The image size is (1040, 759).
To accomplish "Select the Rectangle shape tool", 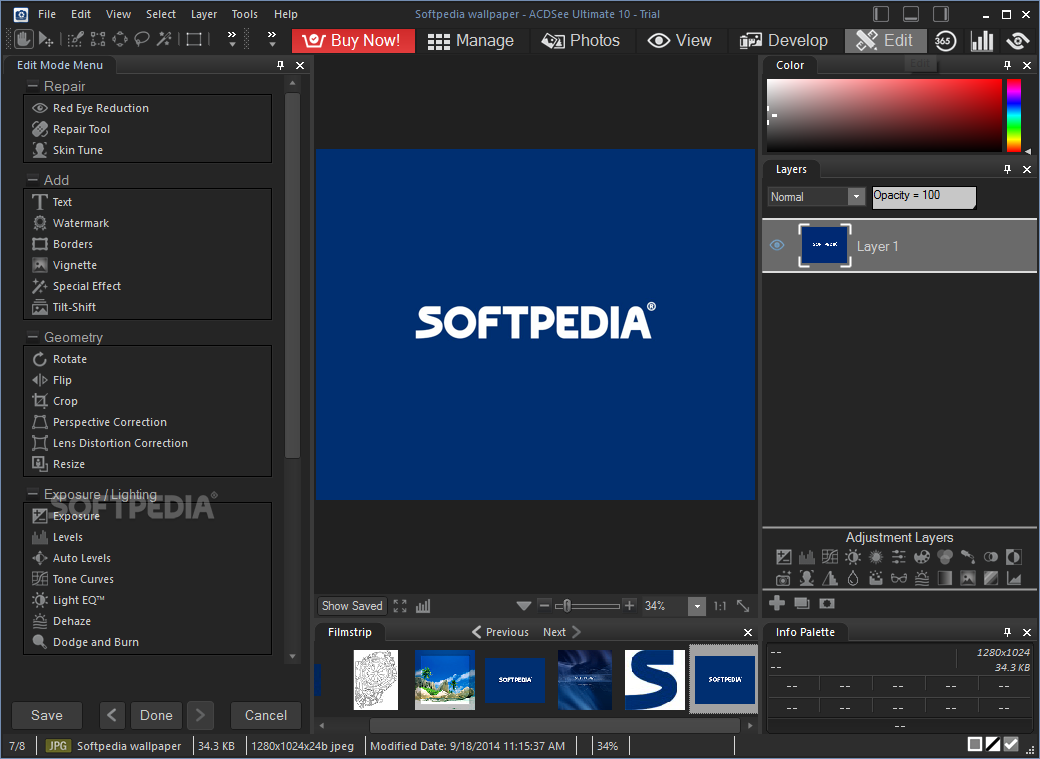I will coord(194,40).
